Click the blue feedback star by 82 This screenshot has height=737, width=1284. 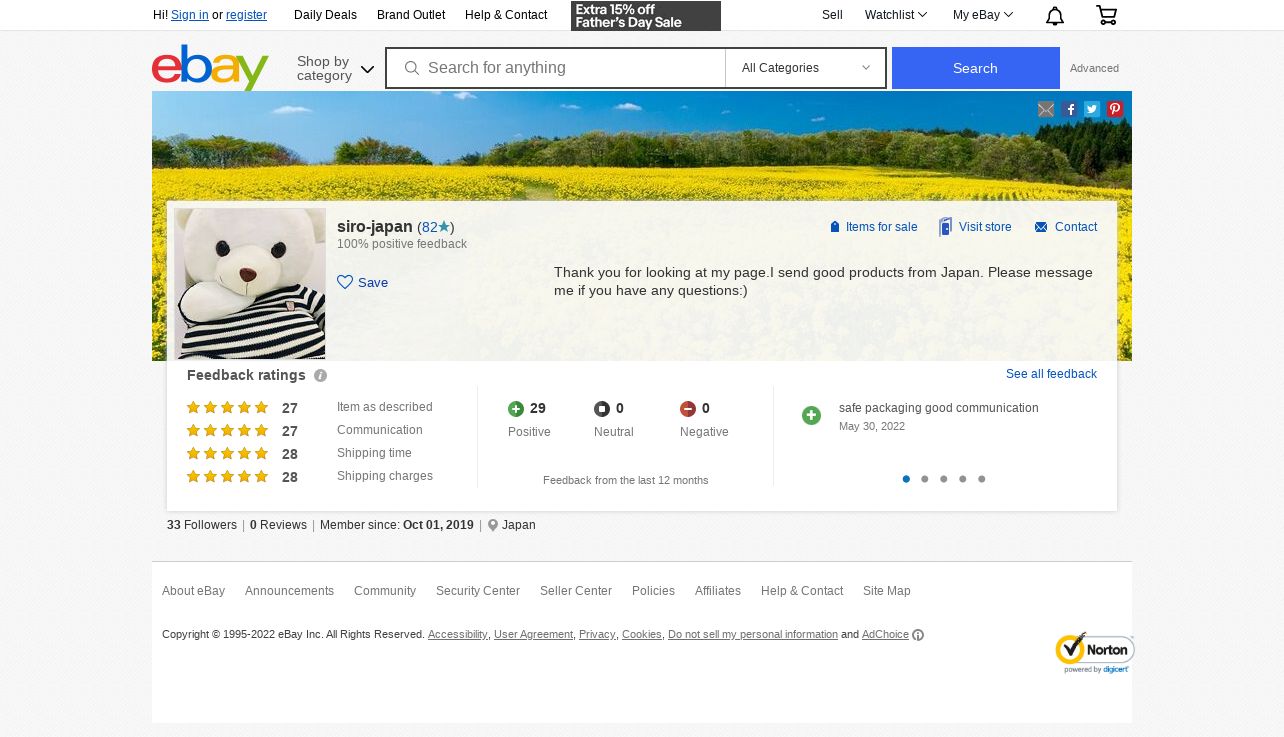pos(444,227)
